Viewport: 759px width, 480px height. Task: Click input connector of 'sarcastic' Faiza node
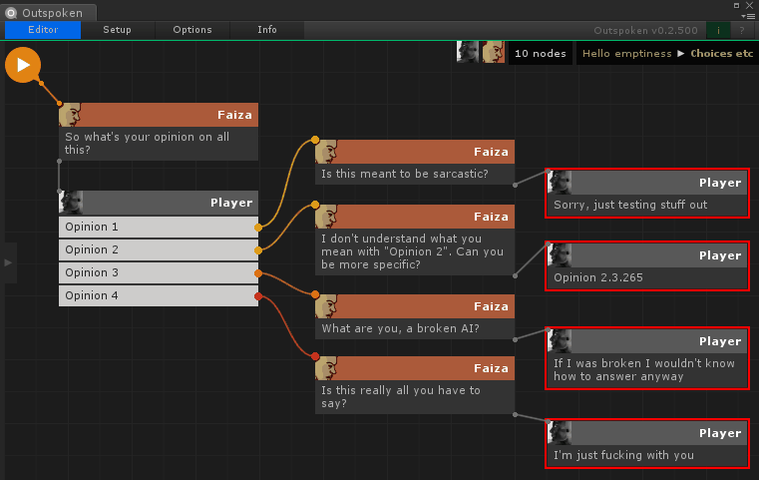[315, 140]
